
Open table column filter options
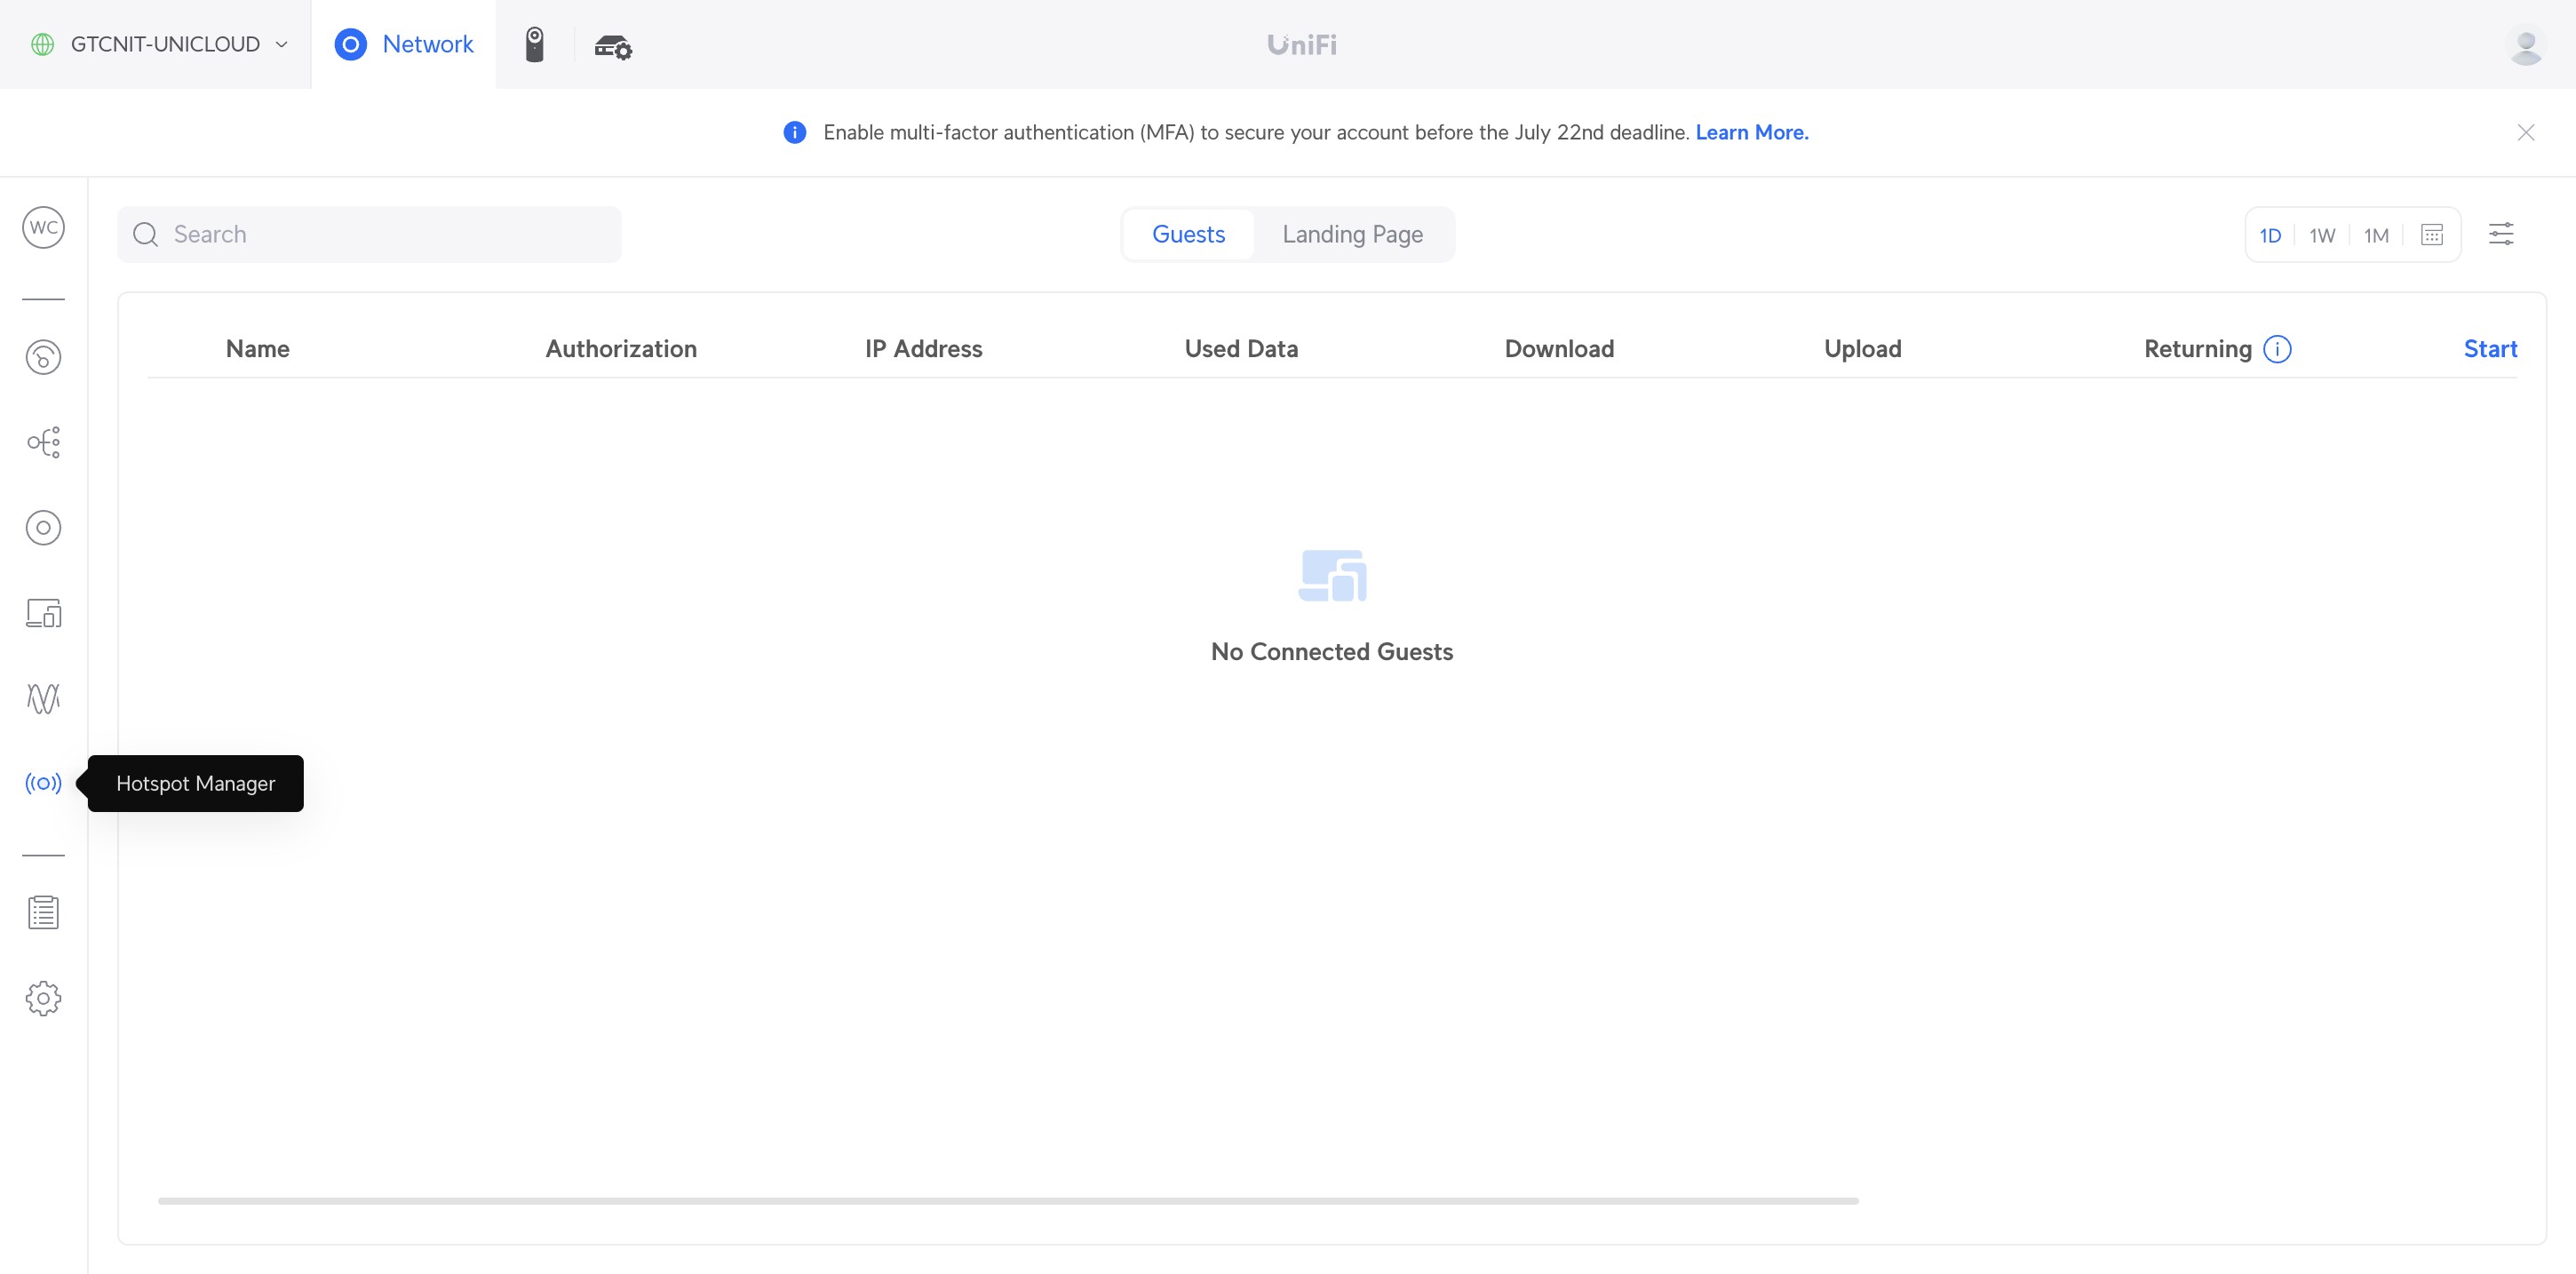point(2500,234)
